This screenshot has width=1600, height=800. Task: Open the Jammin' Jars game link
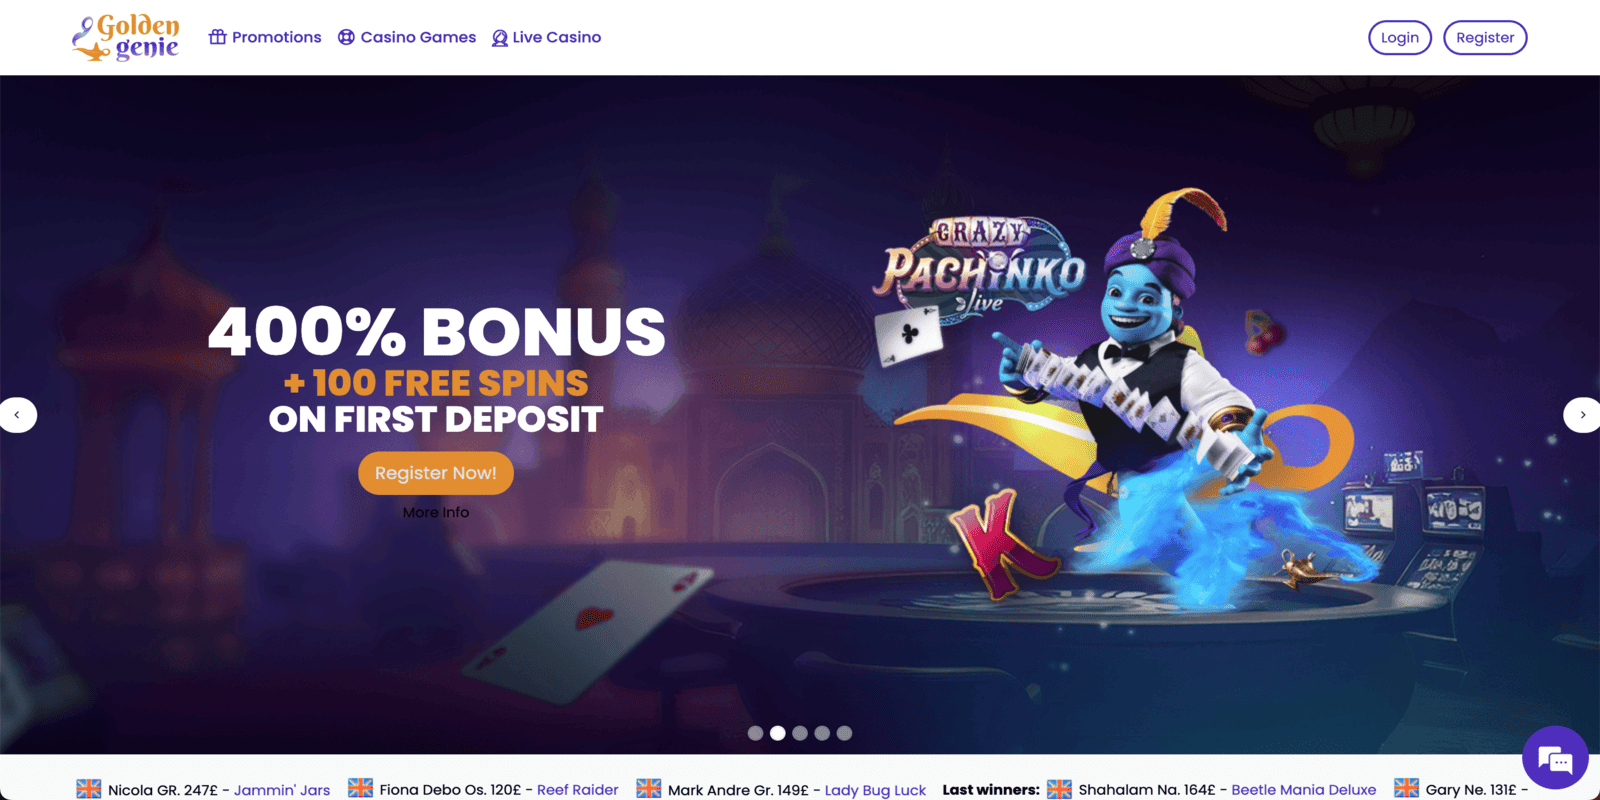click(x=282, y=790)
